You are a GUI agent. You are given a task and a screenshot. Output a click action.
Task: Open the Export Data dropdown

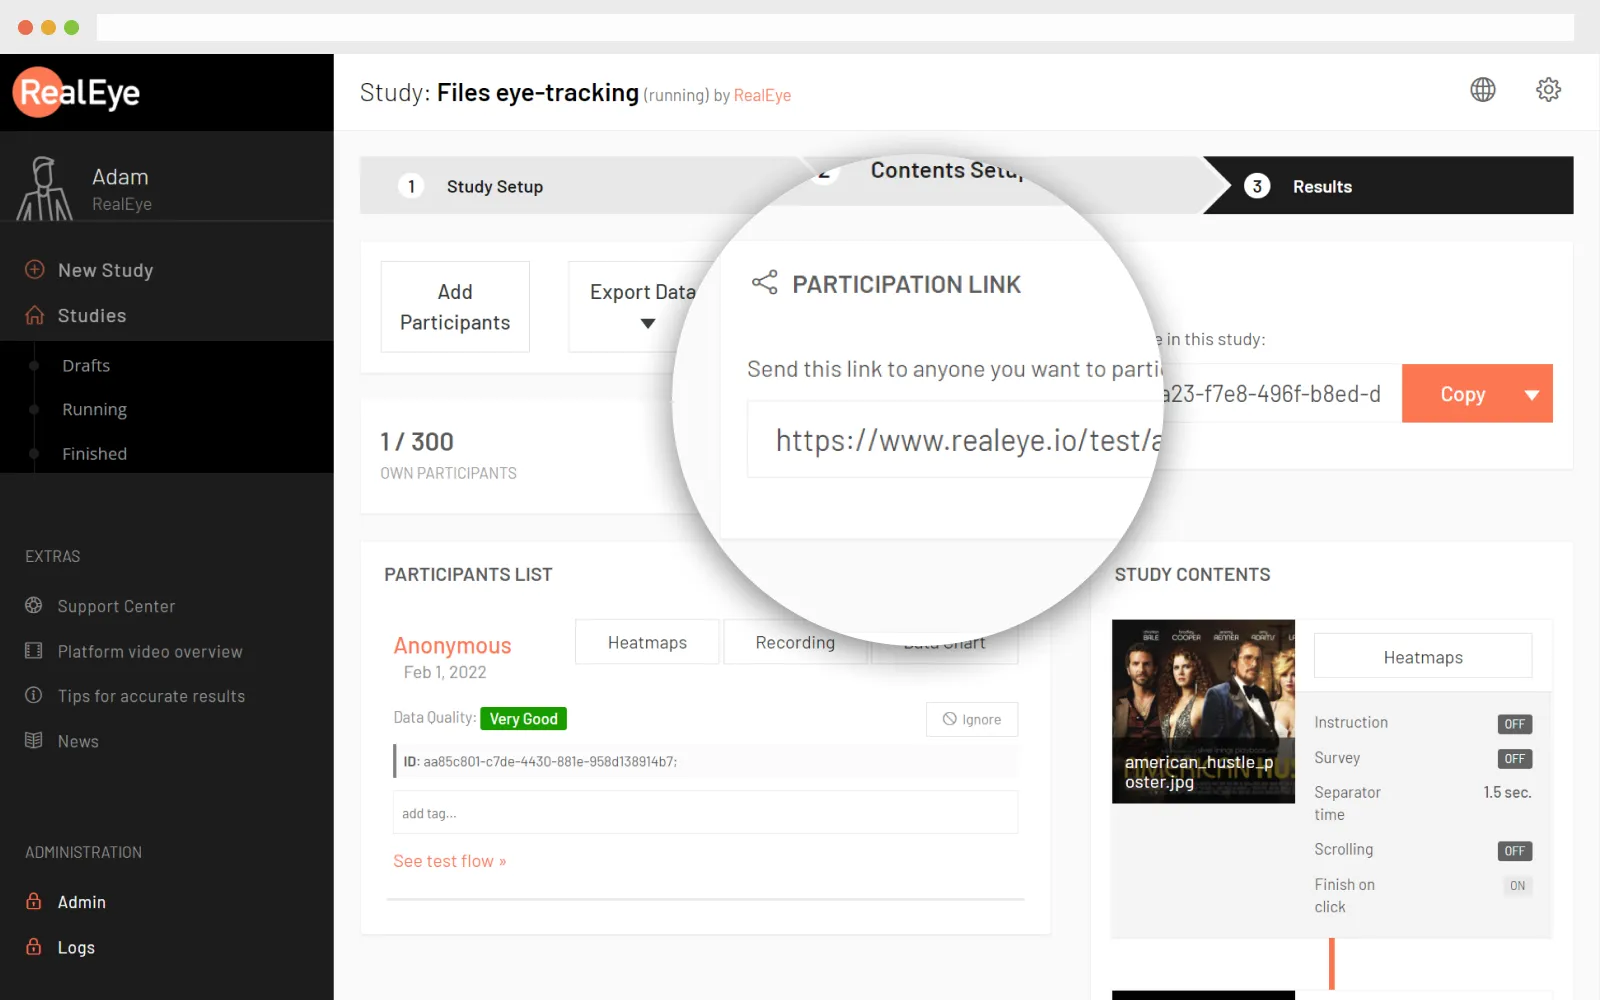pyautogui.click(x=647, y=322)
